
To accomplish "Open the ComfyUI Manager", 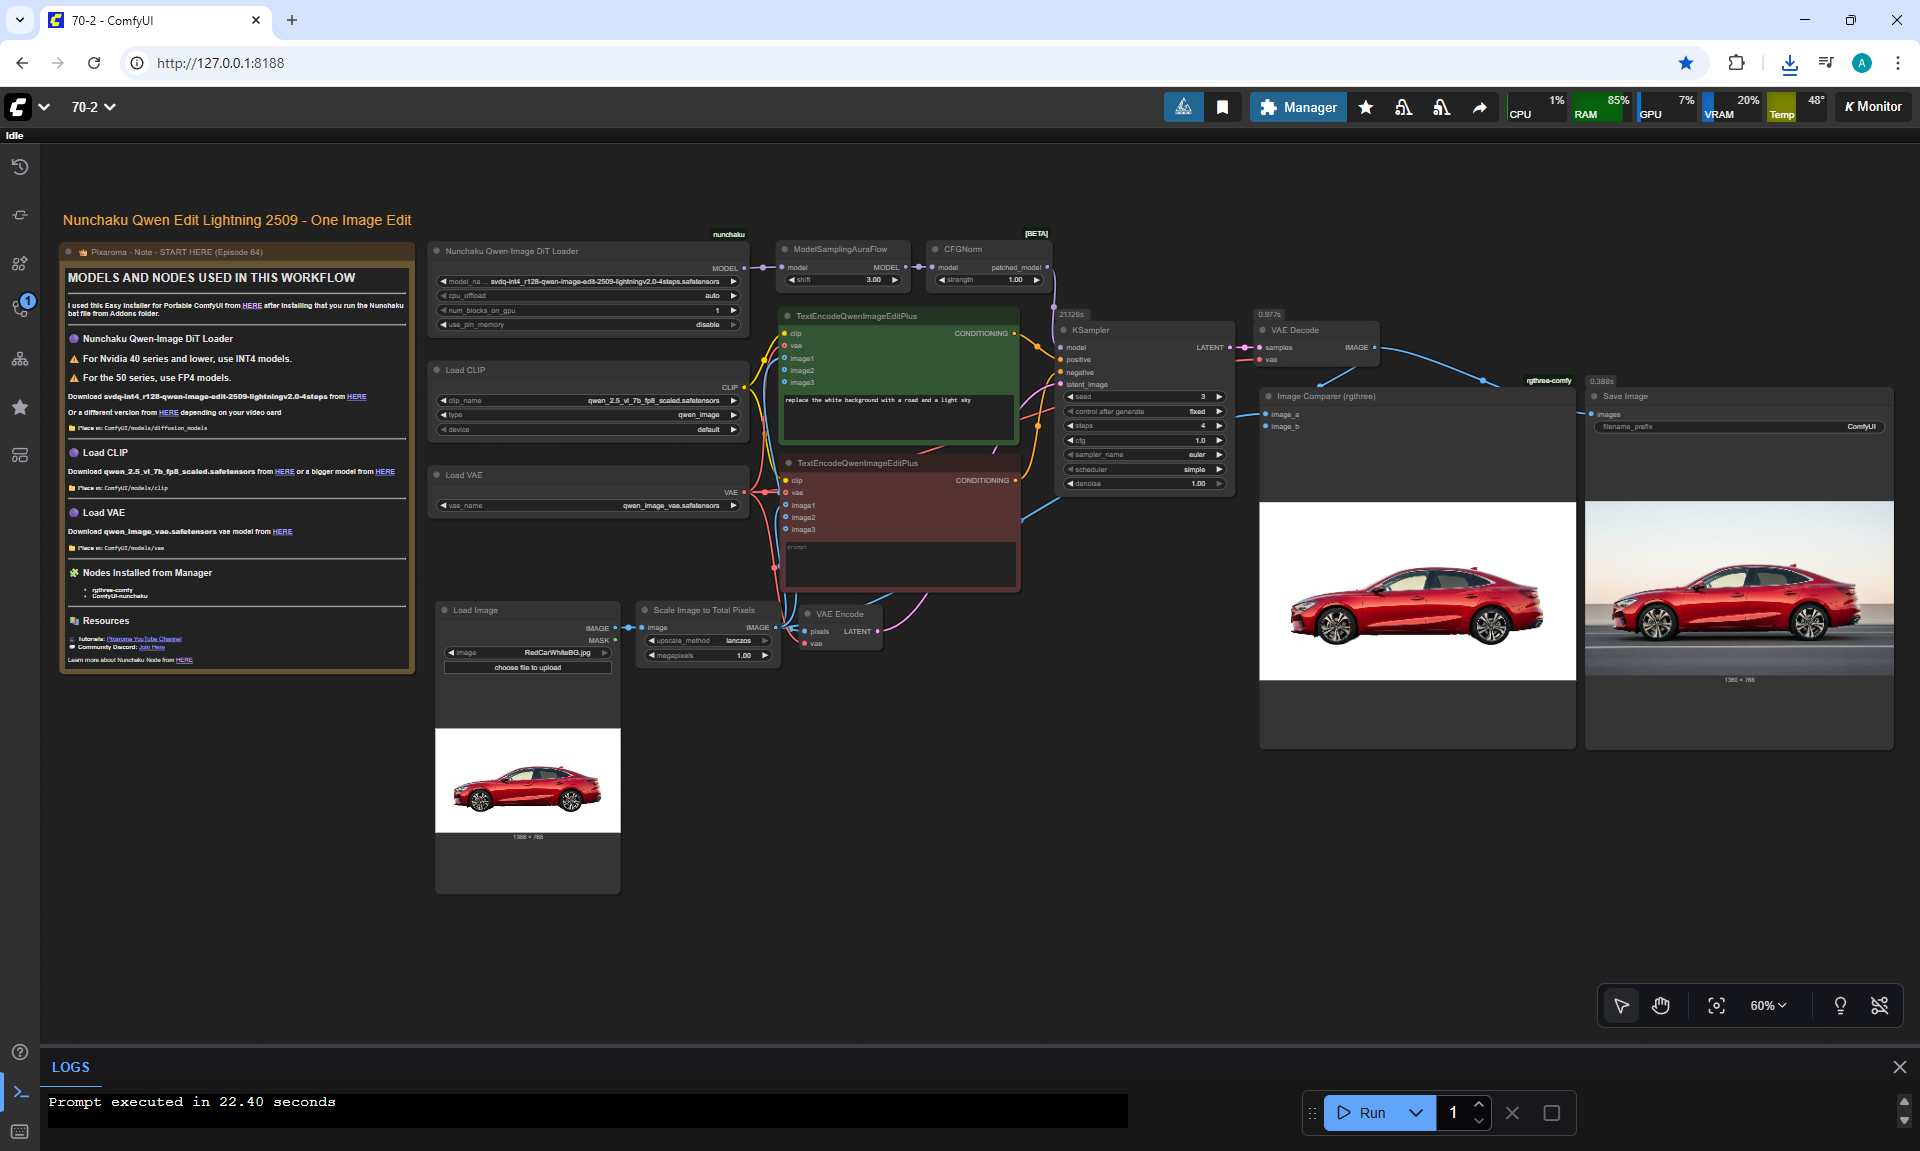I will [x=1297, y=107].
